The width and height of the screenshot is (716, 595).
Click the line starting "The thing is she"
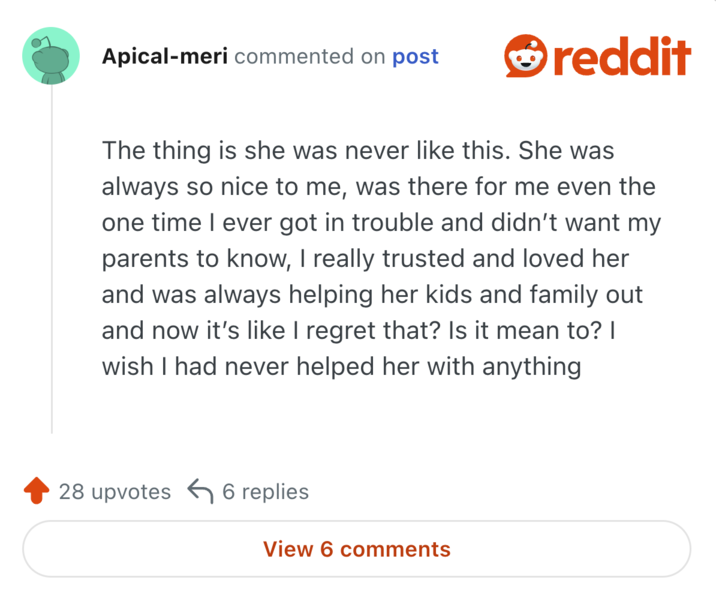pos(357,152)
